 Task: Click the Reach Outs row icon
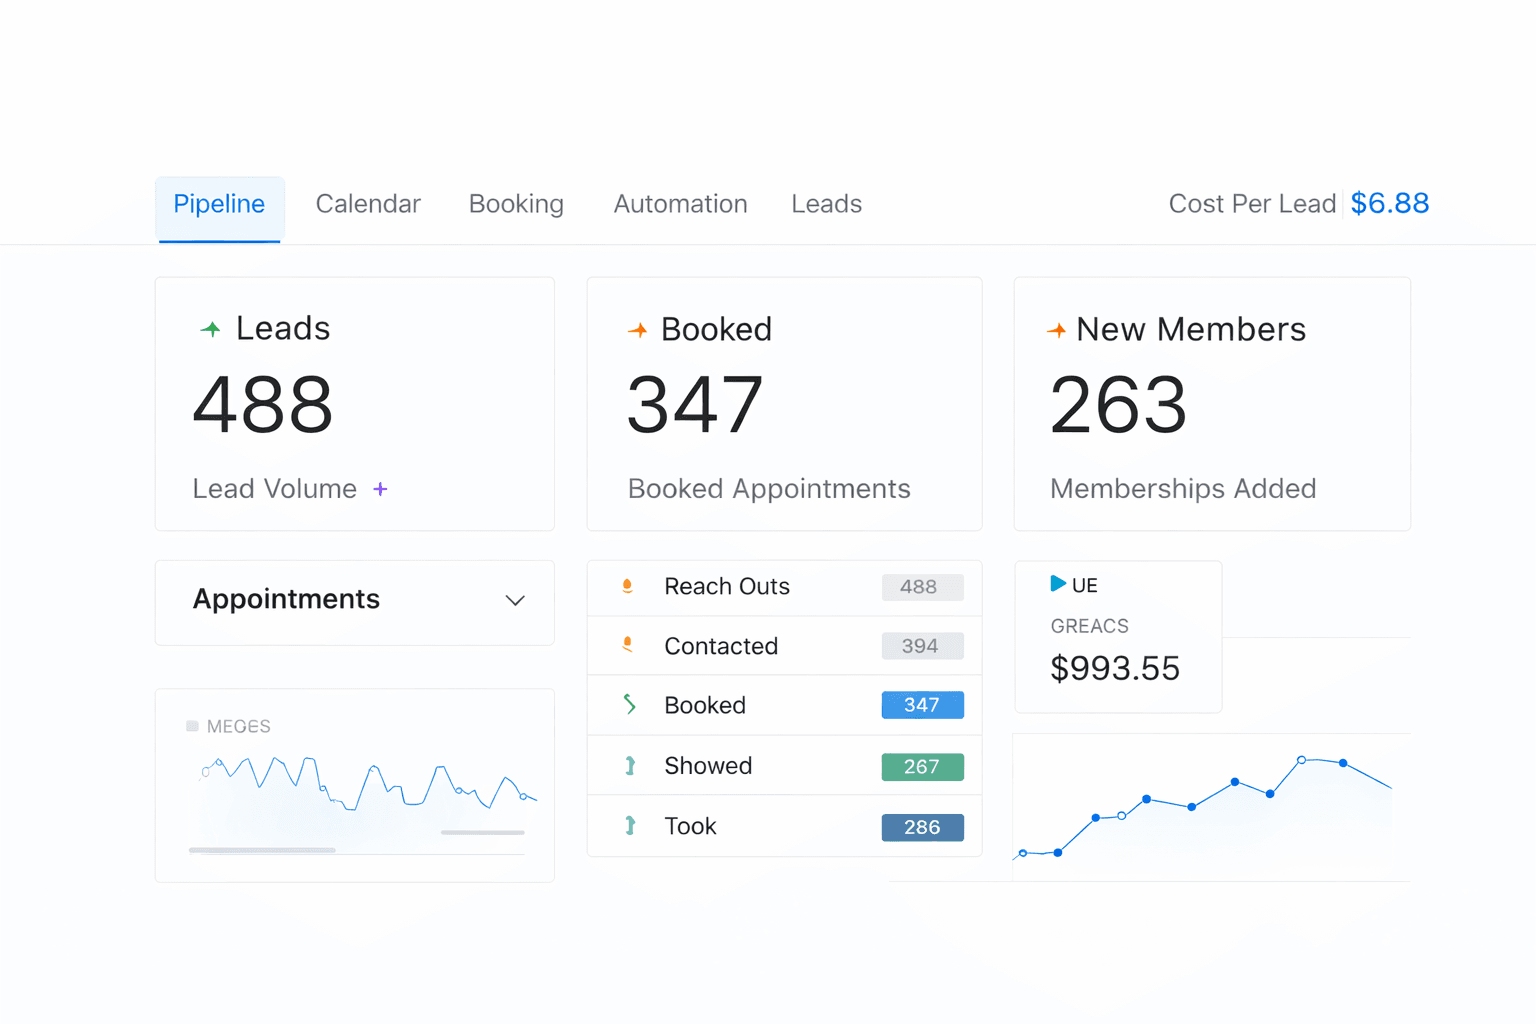tap(627, 586)
